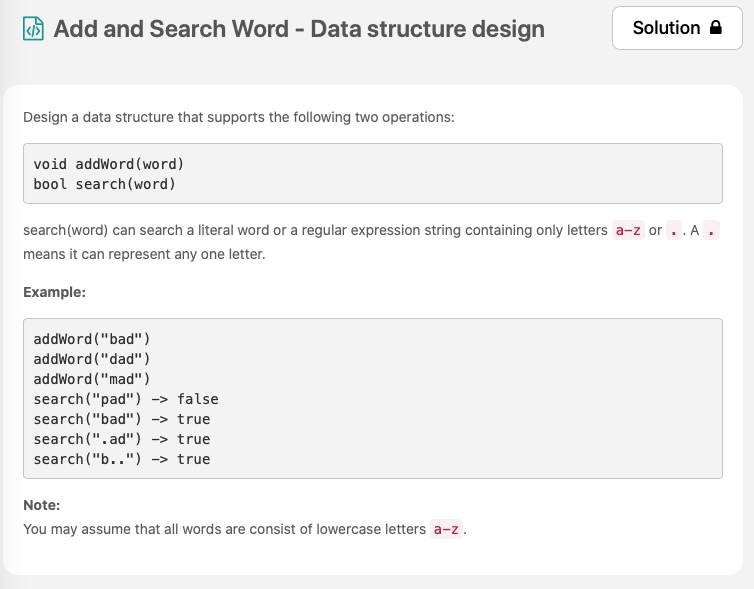
Task: Click the addWord("bad") example line
Action: click(92, 339)
